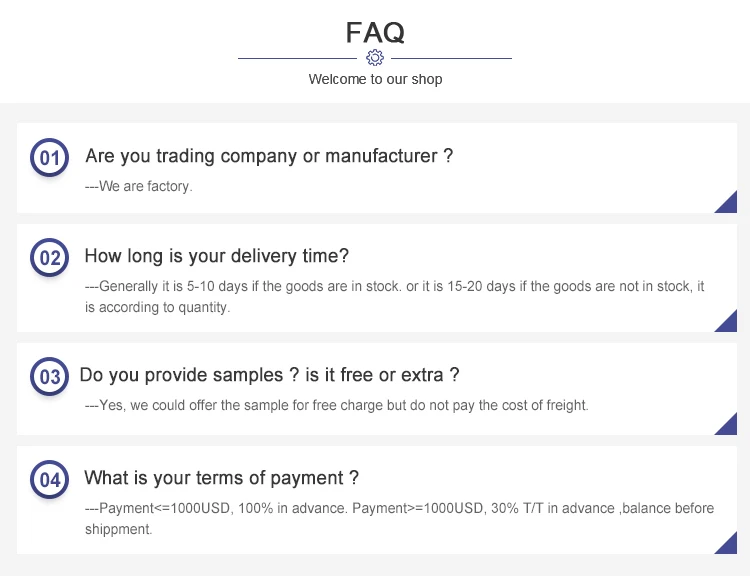Click corner triangle on first FAQ card
Image resolution: width=750 pixels, height=576 pixels.
(729, 204)
